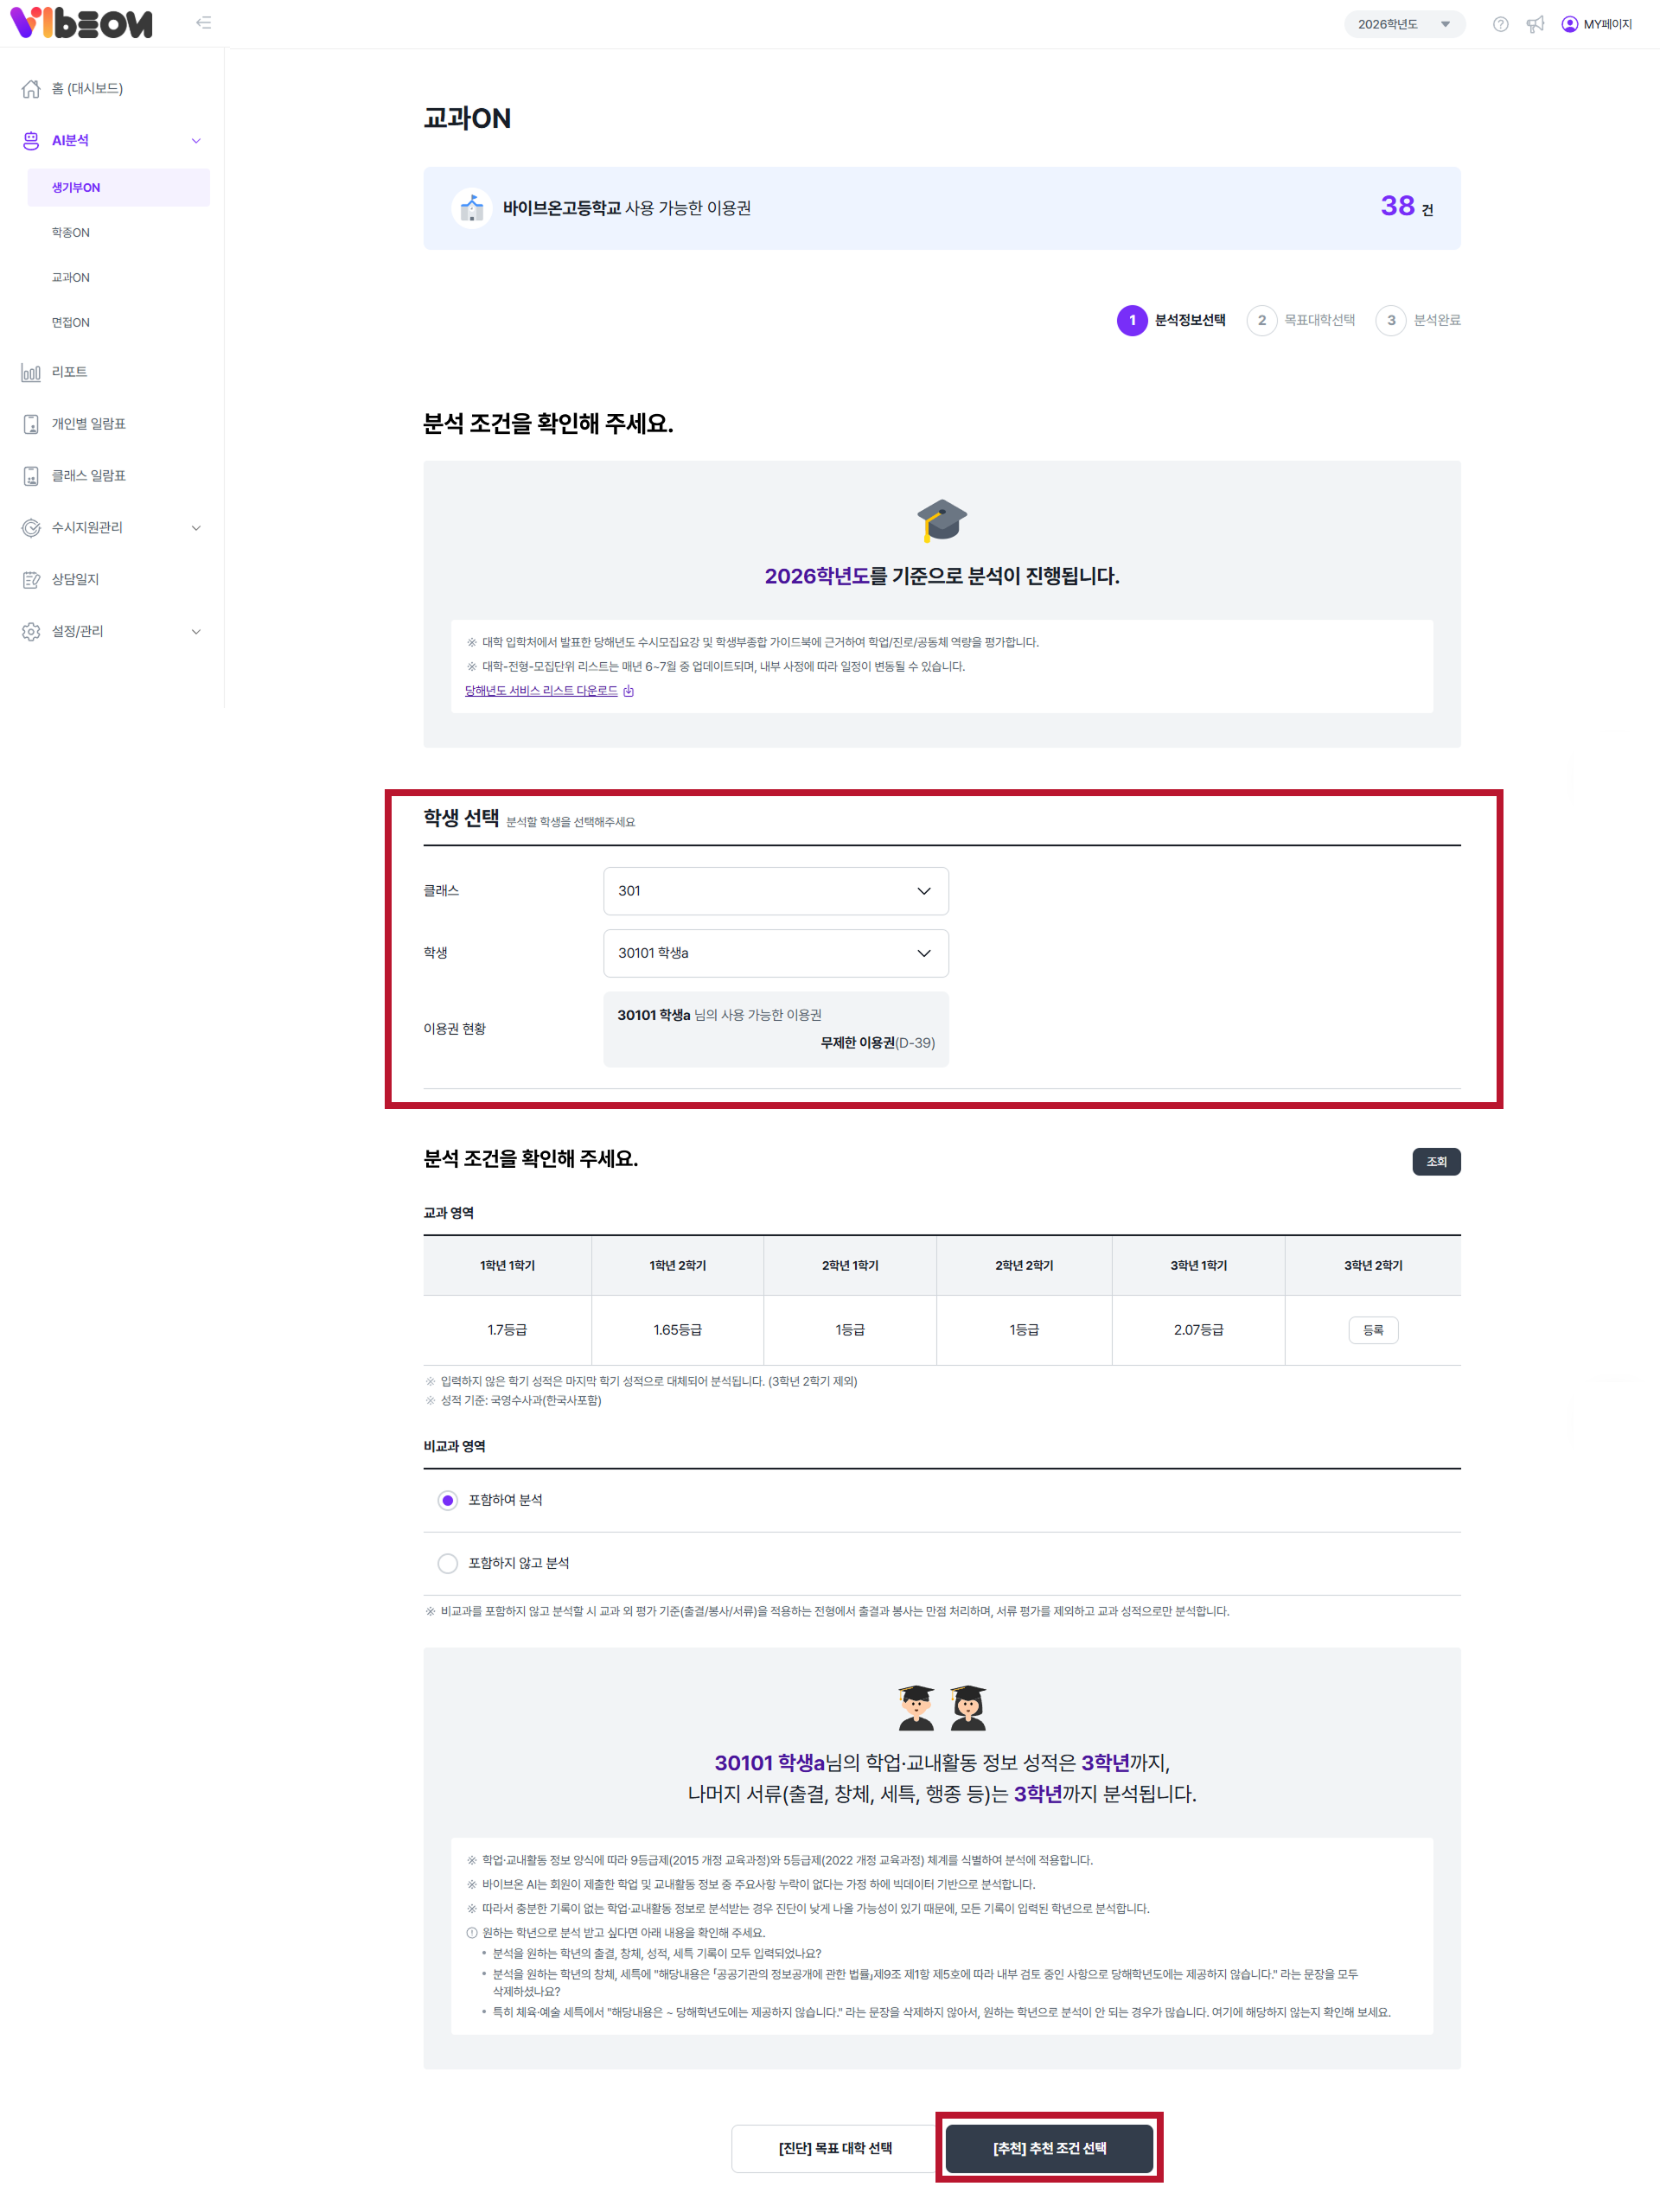The image size is (1660, 2212).
Task: Open the 상담일지 menu item
Action: pyautogui.click(x=75, y=580)
